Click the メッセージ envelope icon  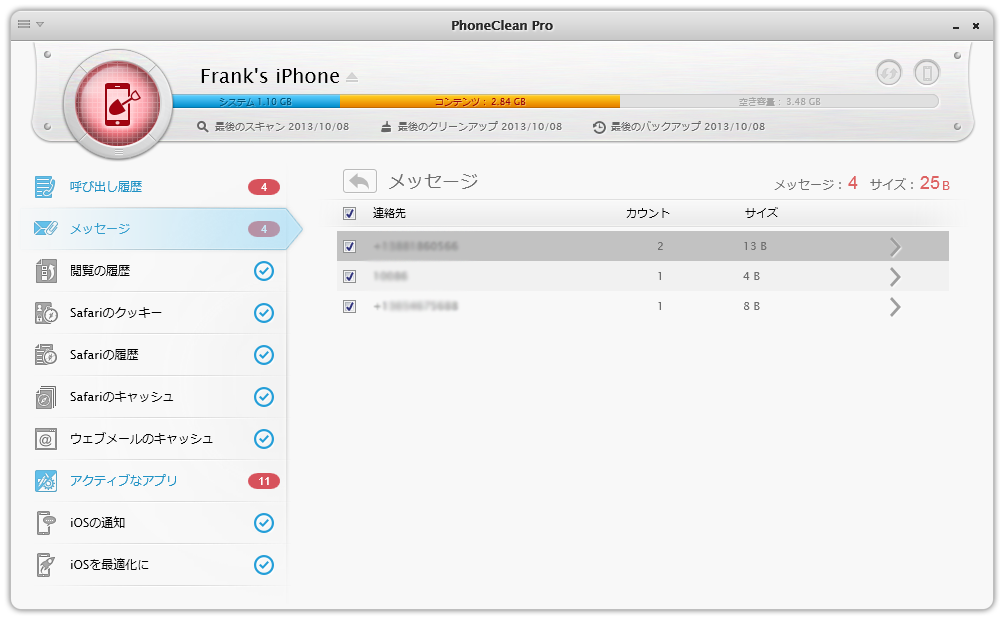coord(45,228)
